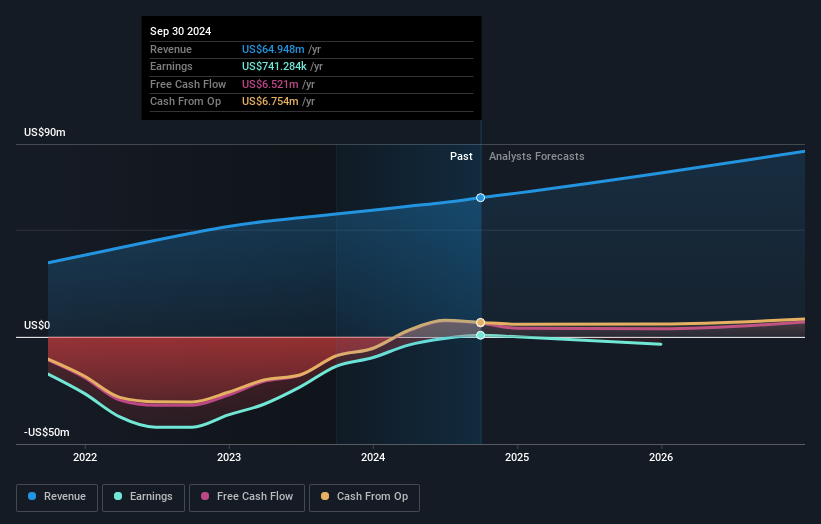Image resolution: width=821 pixels, height=524 pixels.
Task: Select the Revenue data point on Sep 30 2024
Action: click(x=481, y=198)
